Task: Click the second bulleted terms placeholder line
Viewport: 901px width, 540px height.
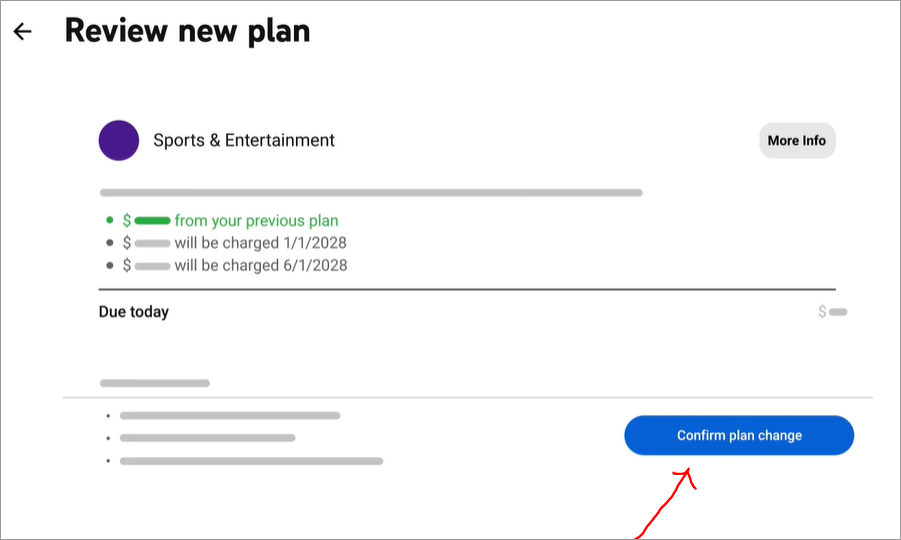Action: pos(207,438)
